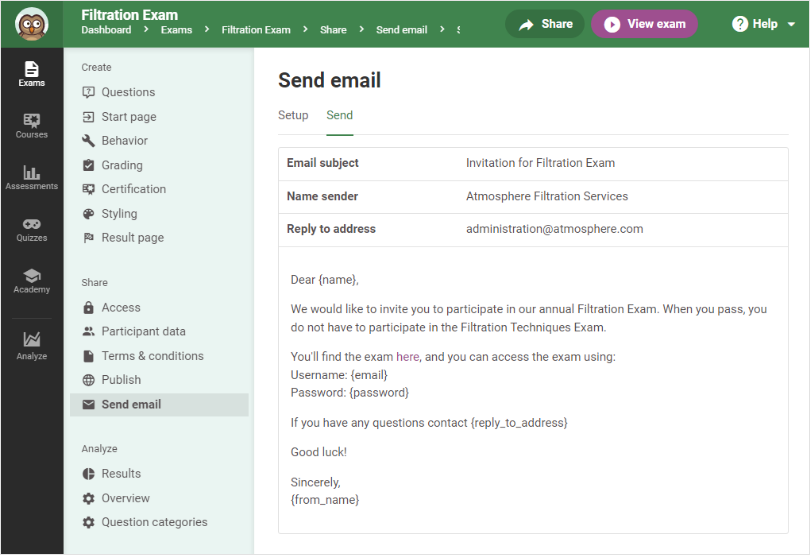This screenshot has height=555, width=810.
Task: Click the View exam button
Action: pyautogui.click(x=644, y=24)
